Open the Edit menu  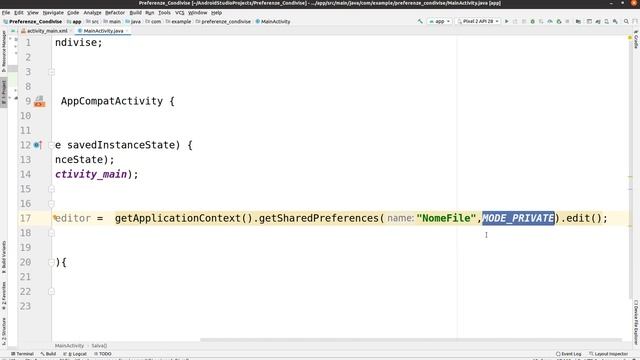point(19,13)
